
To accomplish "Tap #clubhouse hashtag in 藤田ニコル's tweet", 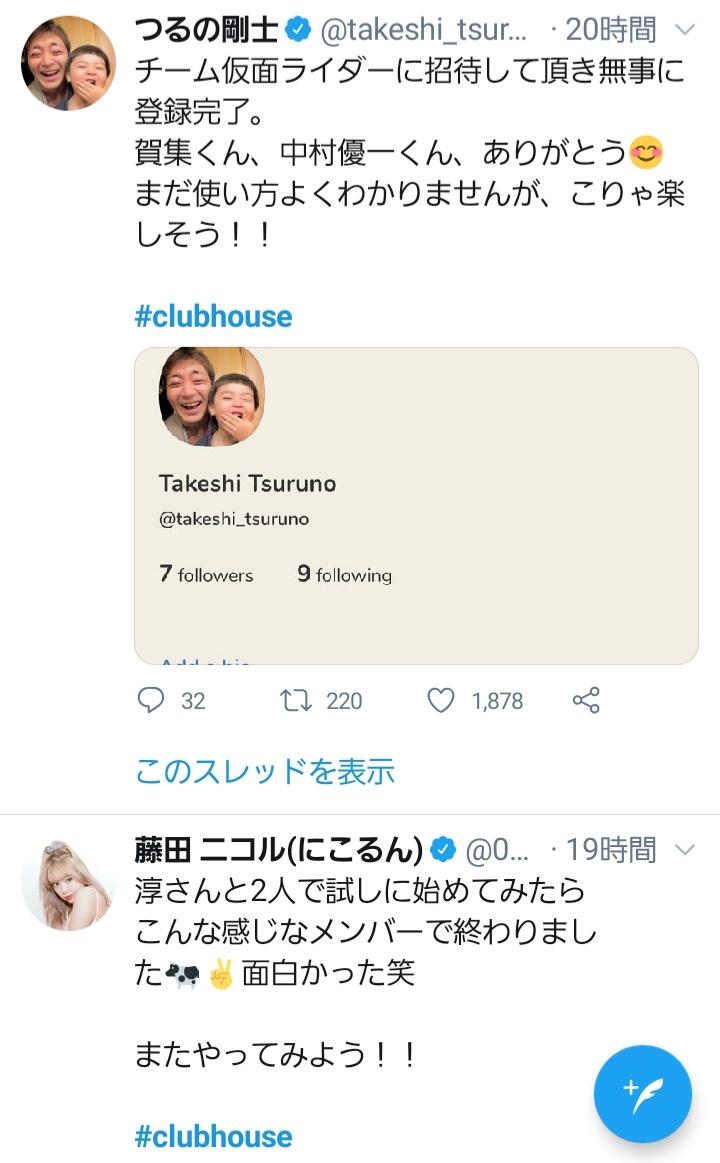I will (x=213, y=1136).
